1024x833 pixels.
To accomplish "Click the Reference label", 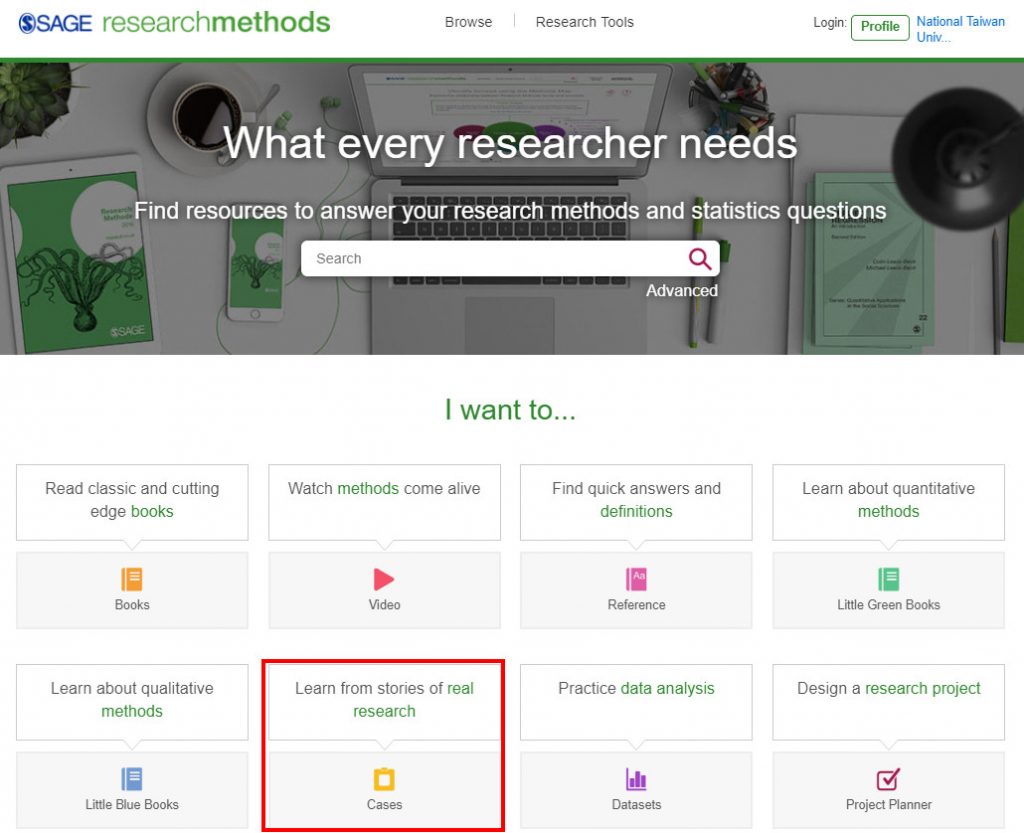I will point(636,605).
